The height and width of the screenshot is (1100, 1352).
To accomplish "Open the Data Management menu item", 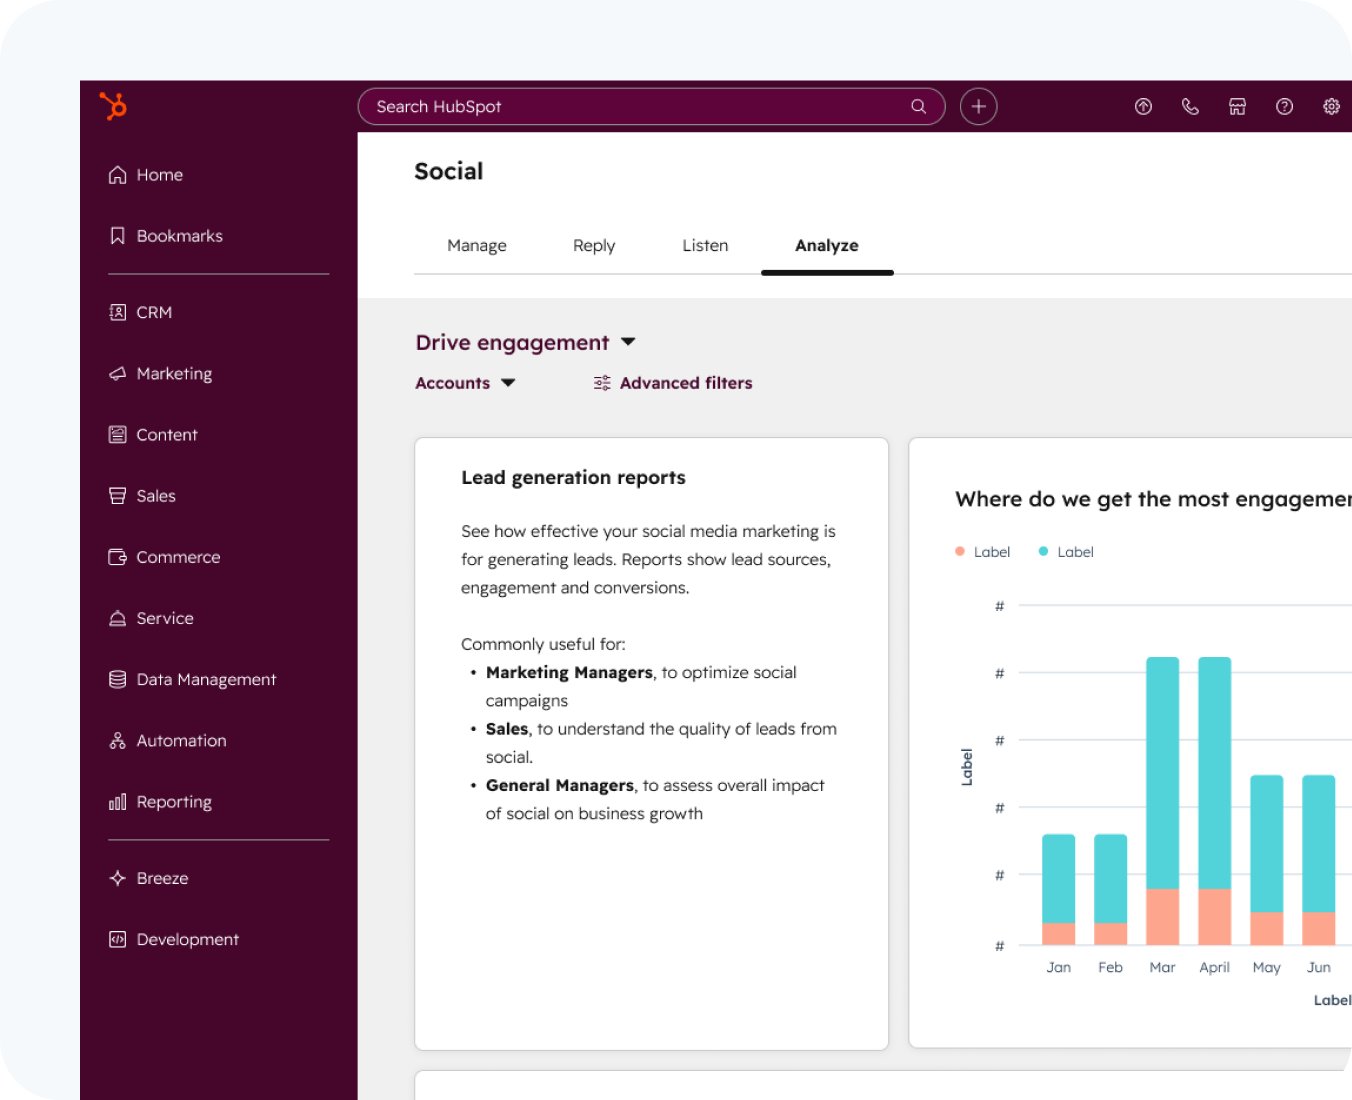I will tap(192, 679).
